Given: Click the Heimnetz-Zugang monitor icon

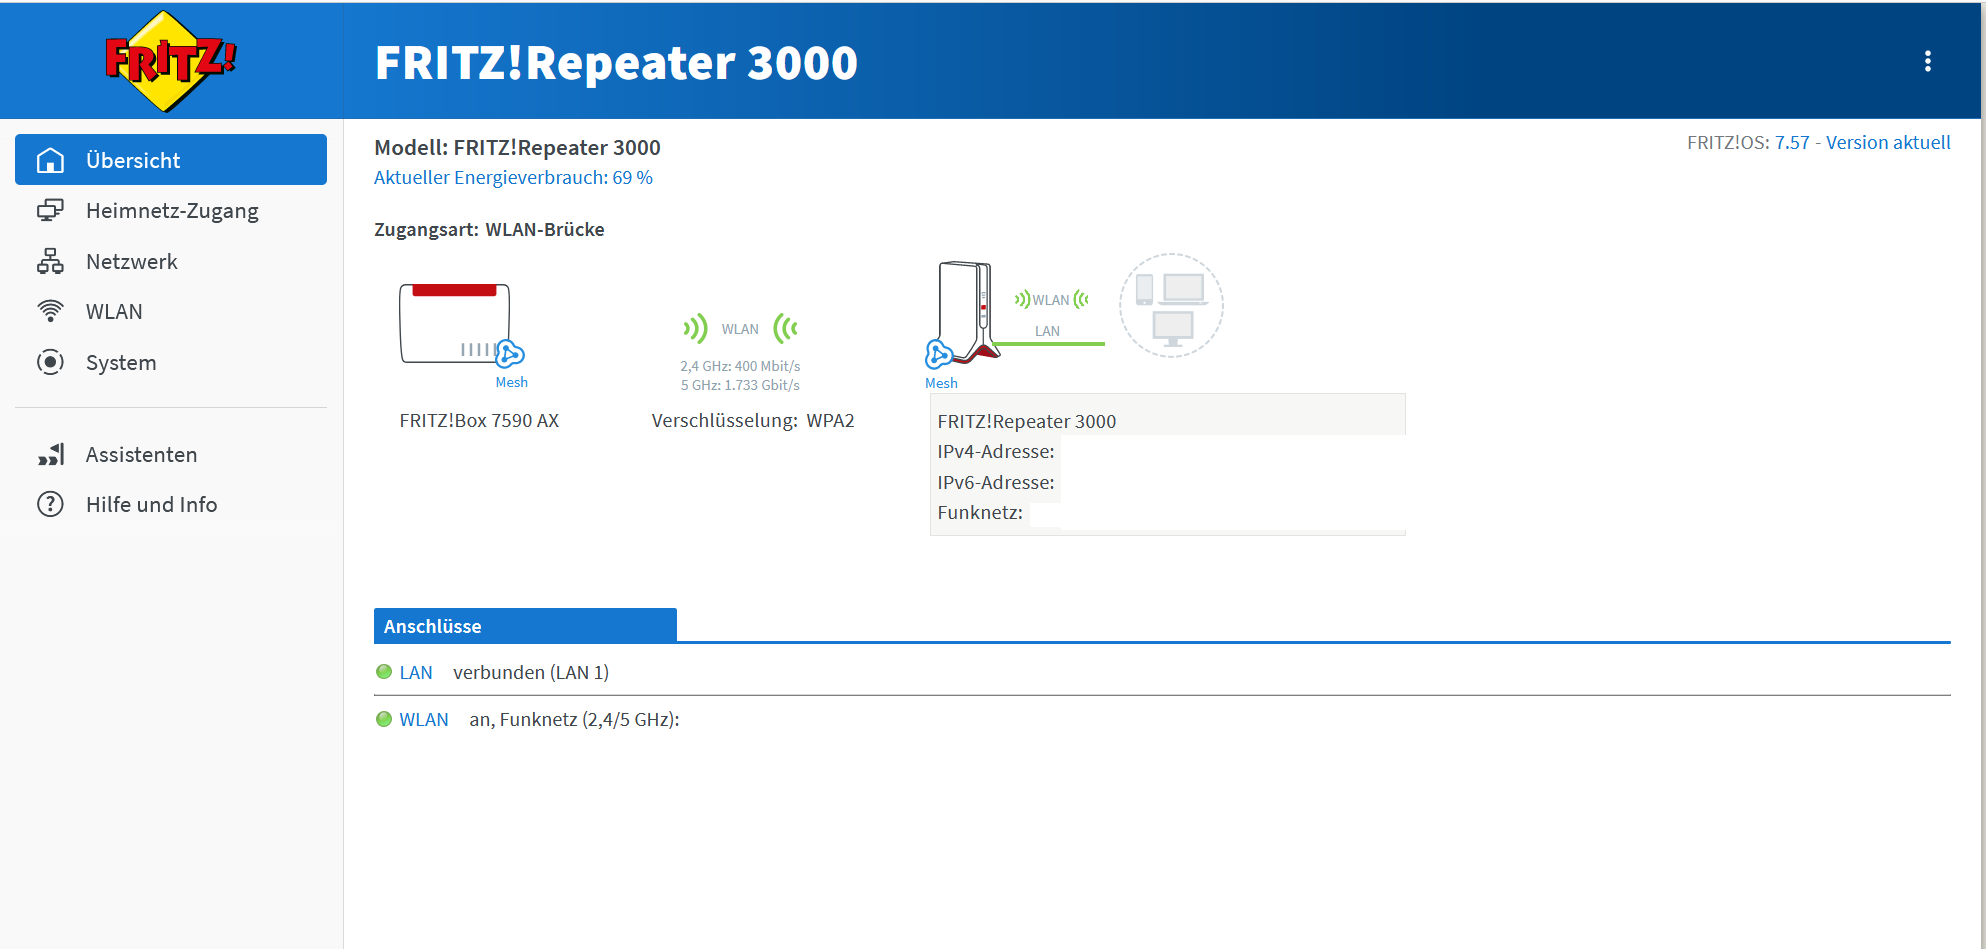Looking at the screenshot, I should click(50, 210).
